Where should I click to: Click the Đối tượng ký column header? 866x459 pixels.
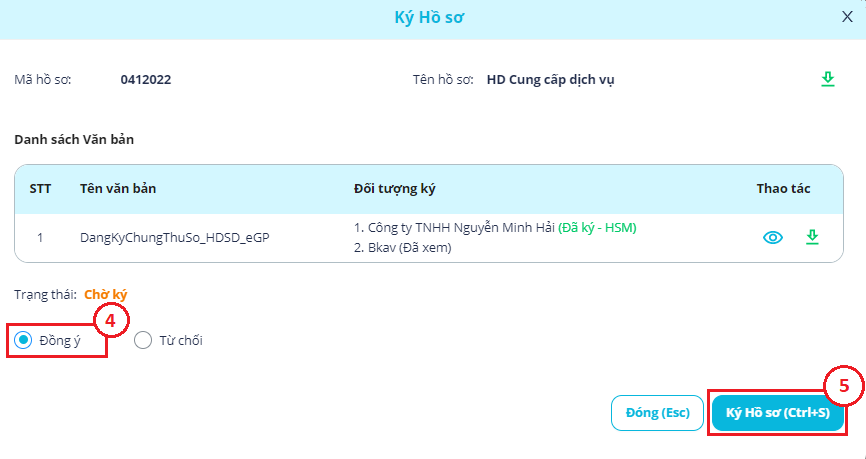pos(395,189)
